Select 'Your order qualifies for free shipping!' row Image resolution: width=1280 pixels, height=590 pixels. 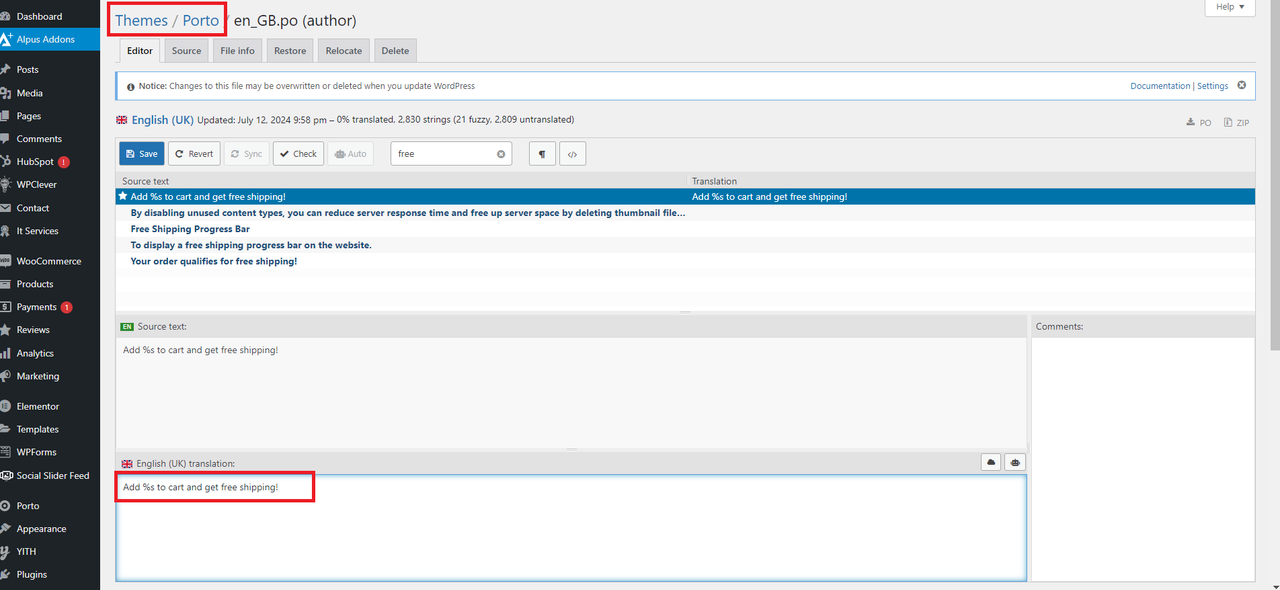click(x=685, y=261)
